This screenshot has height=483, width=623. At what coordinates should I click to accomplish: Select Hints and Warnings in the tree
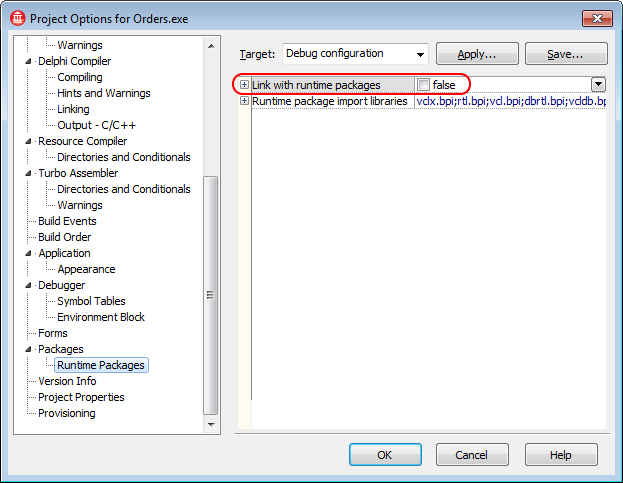tap(104, 93)
